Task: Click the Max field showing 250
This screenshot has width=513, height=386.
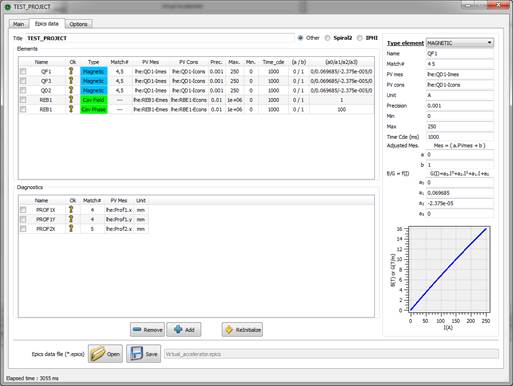Action: pyautogui.click(x=460, y=126)
